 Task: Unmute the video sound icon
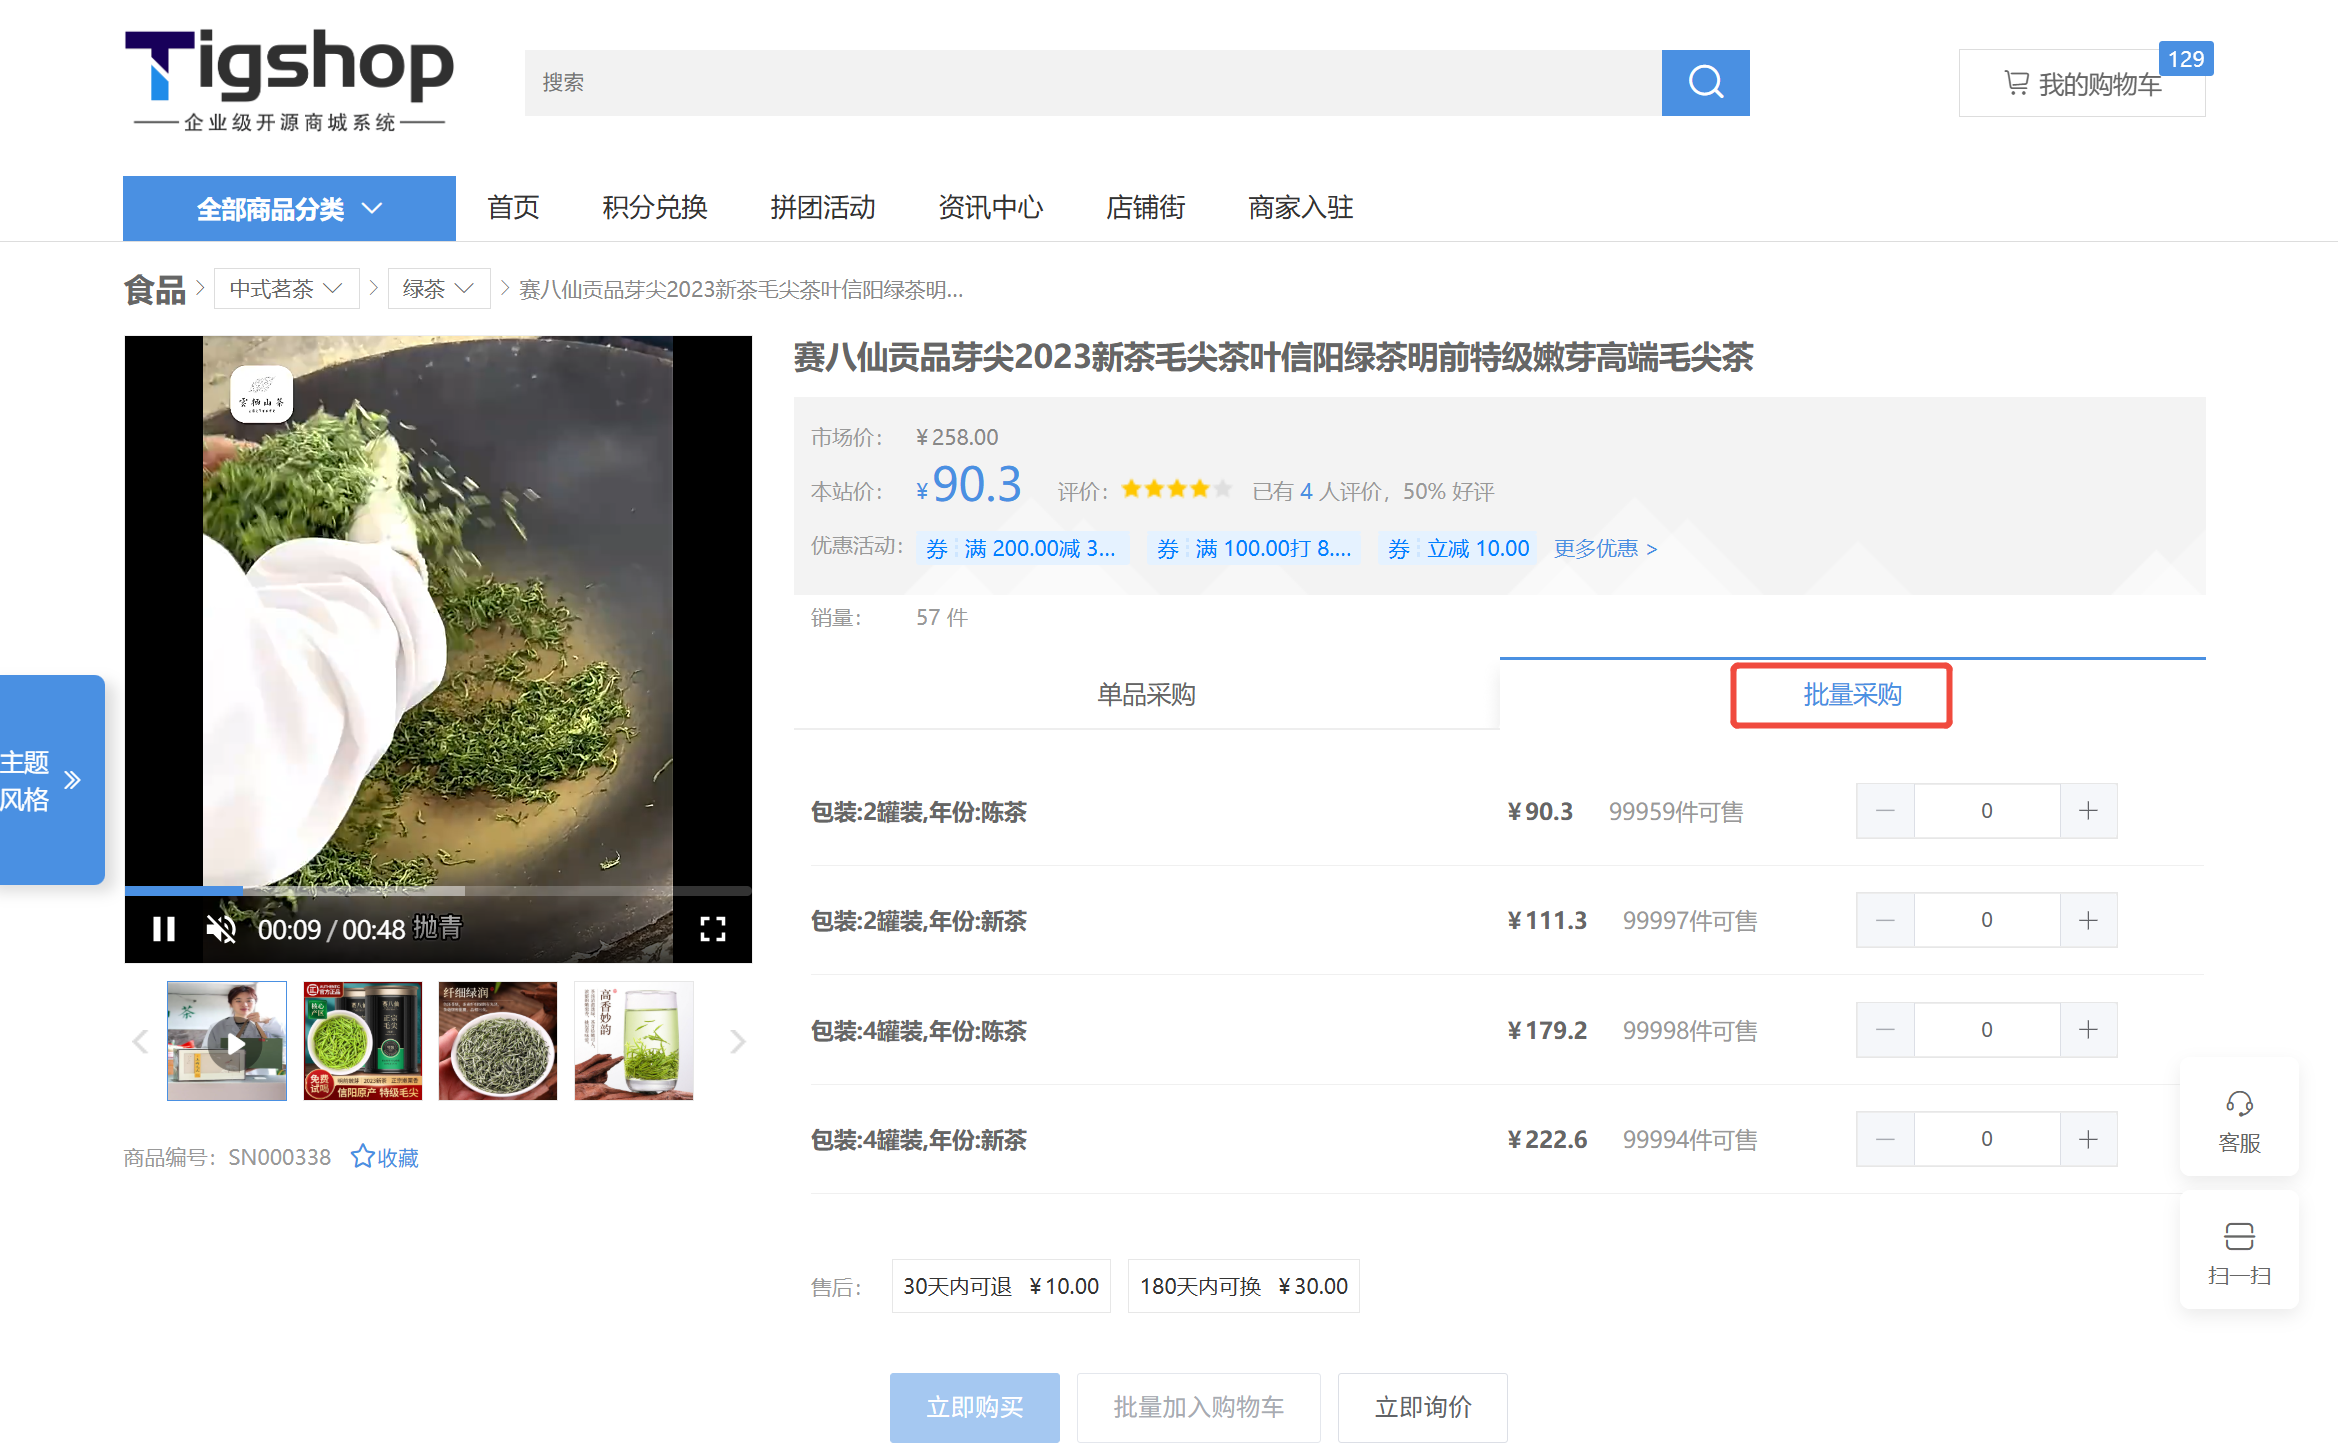coord(221,929)
